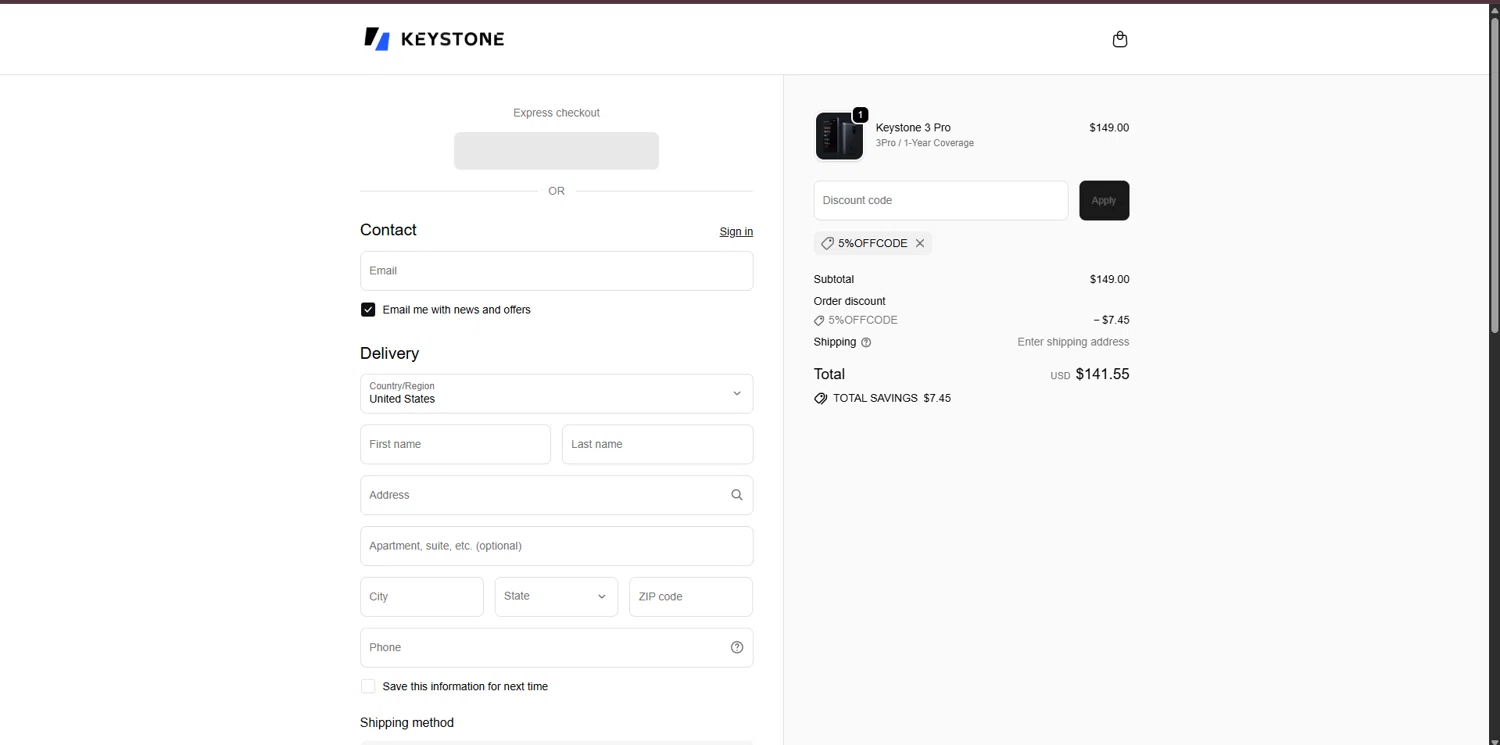Click the Express checkout button
The width and height of the screenshot is (1500, 745).
pyautogui.click(x=556, y=151)
